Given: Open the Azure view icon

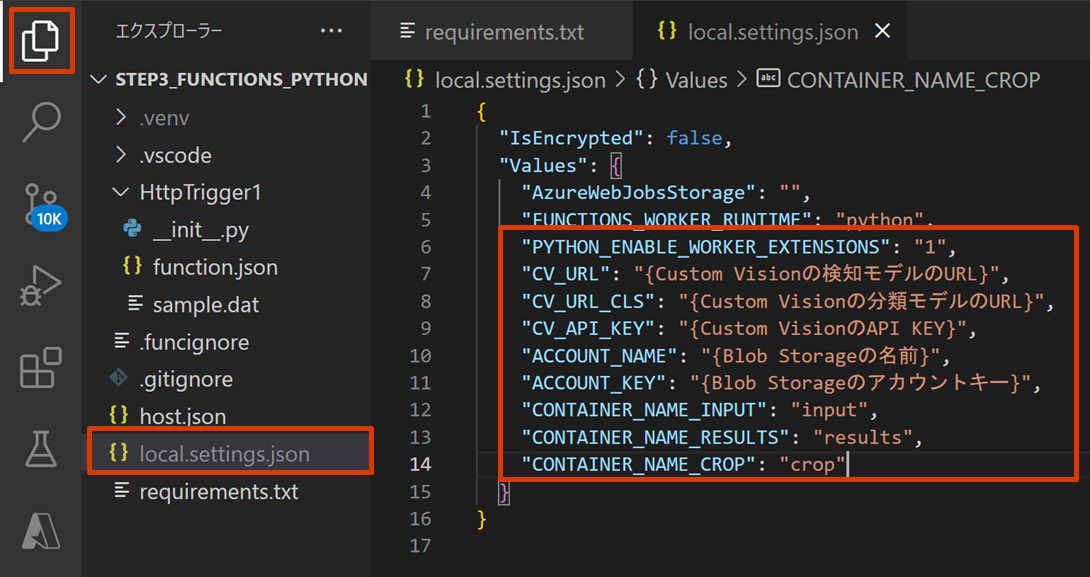Looking at the screenshot, I should coord(41,530).
